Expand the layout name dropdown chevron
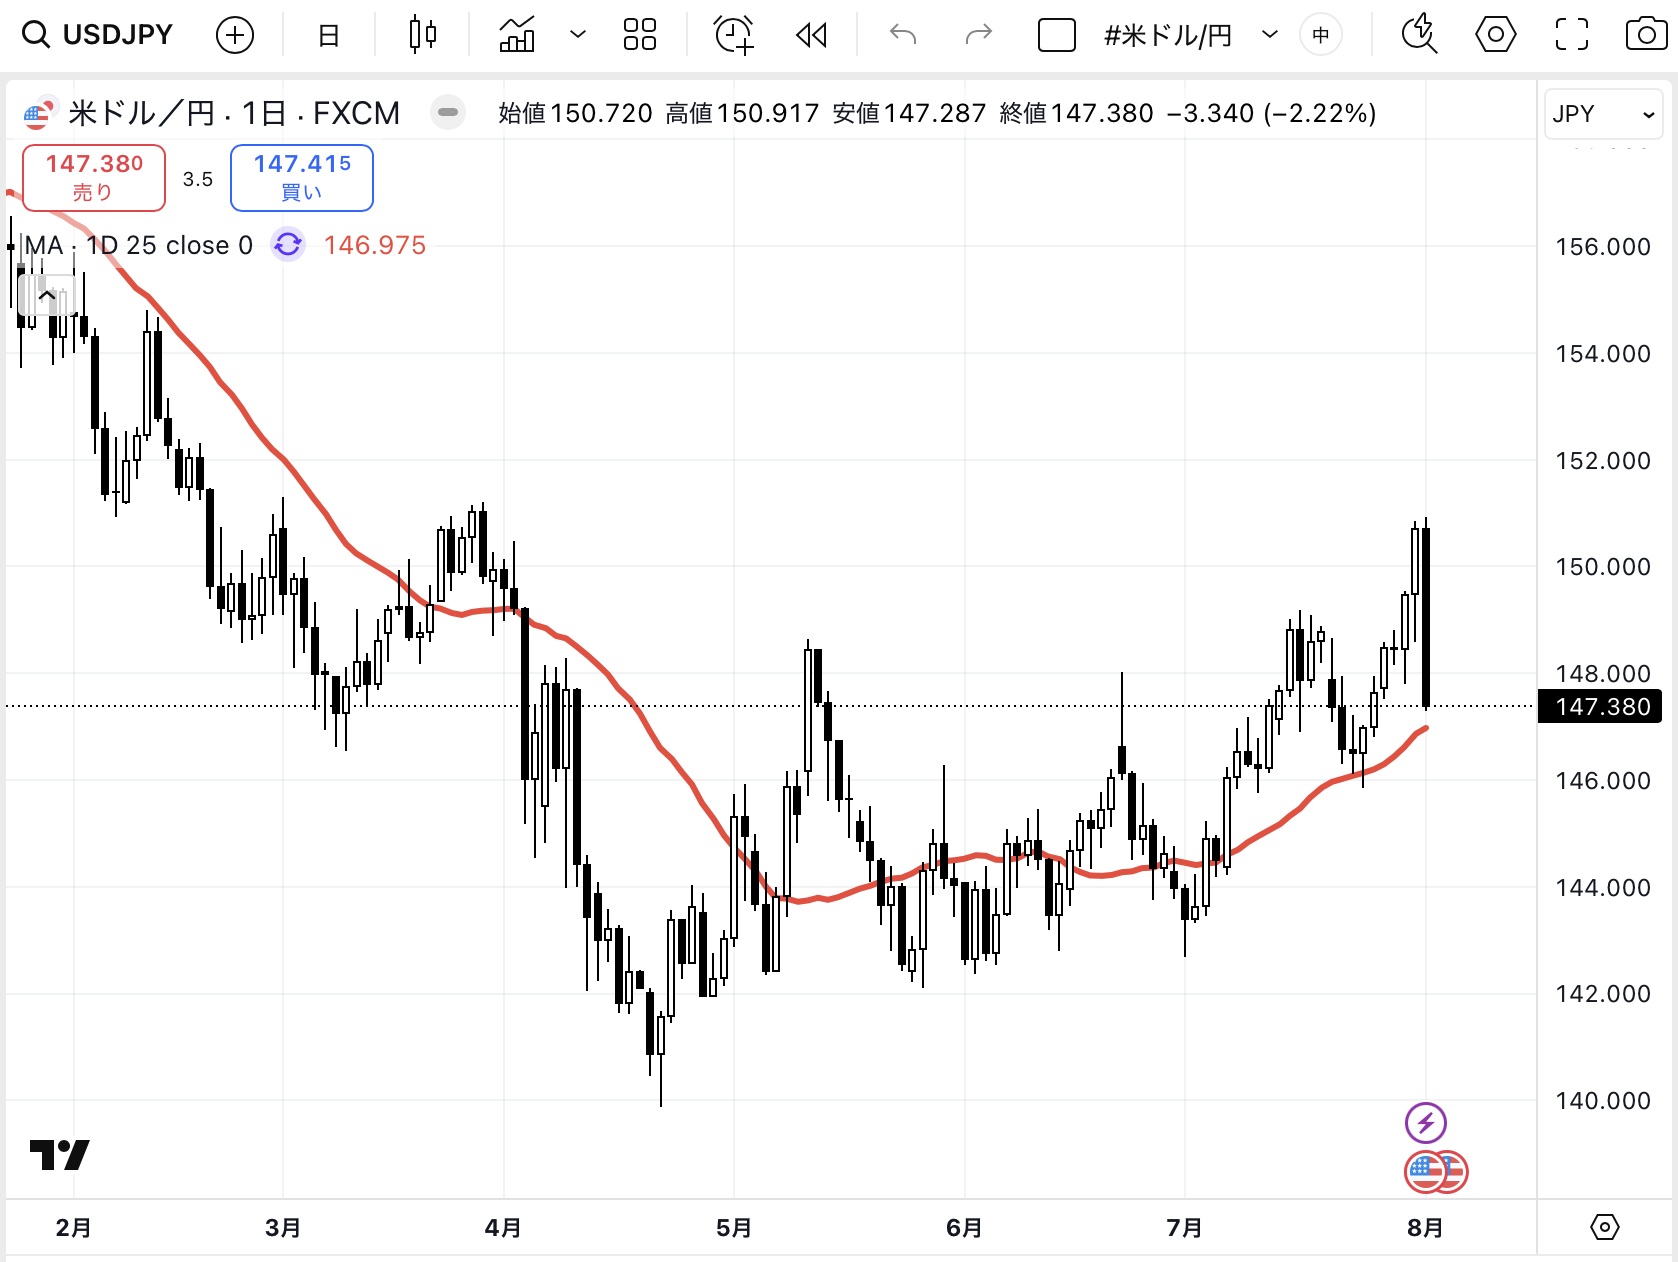This screenshot has height=1262, width=1678. [x=1270, y=35]
